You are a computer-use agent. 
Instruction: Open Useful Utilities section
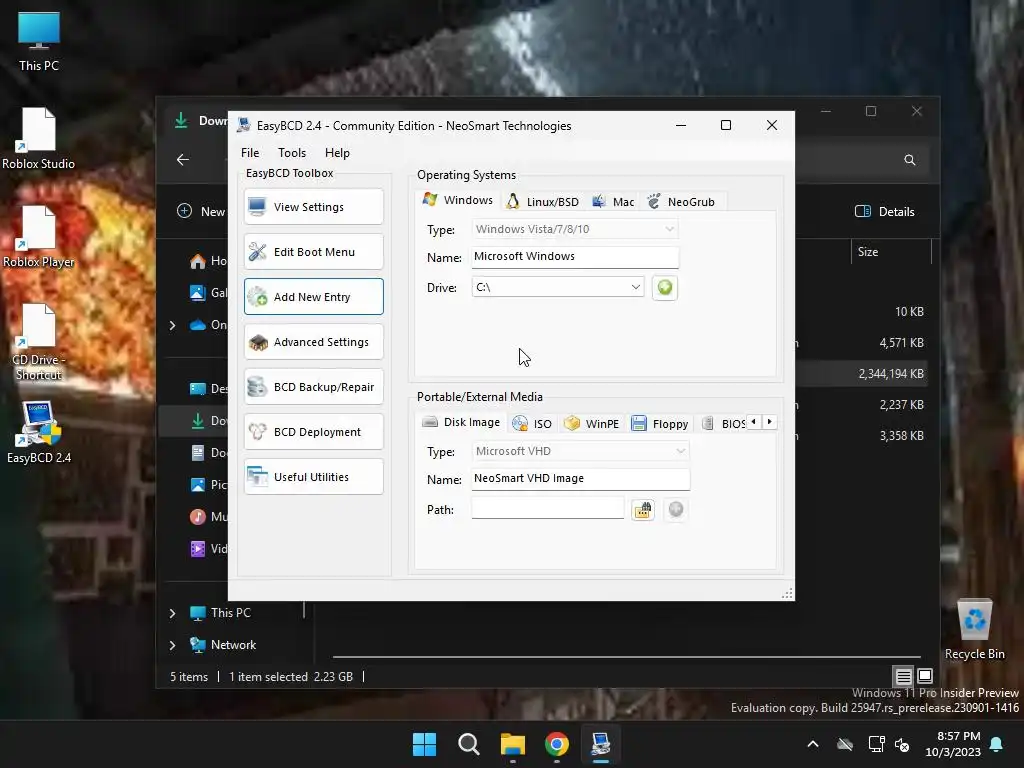(313, 477)
